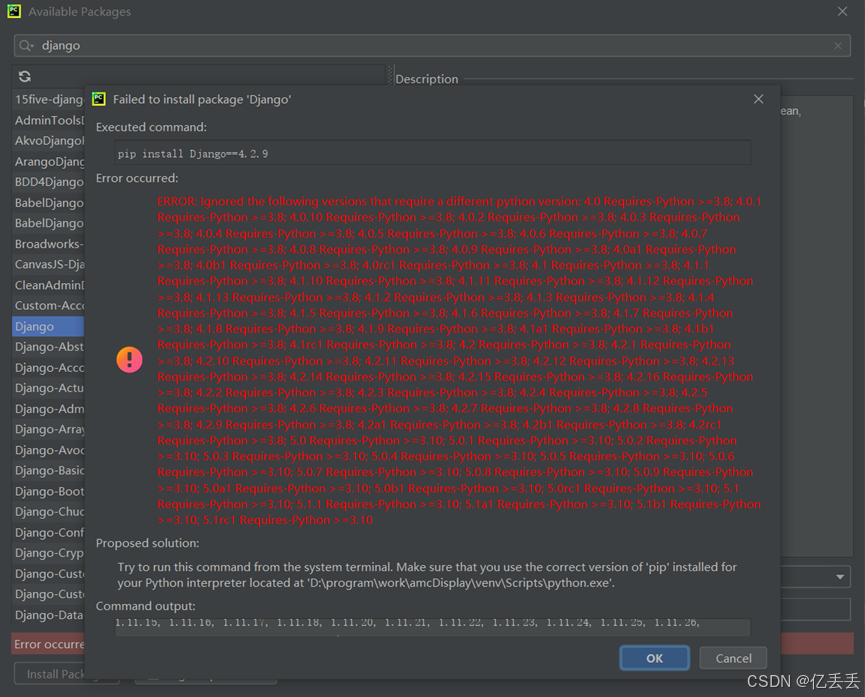This screenshot has height=697, width=865.
Task: Select the 15five-django package row
Action: pyautogui.click(x=49, y=99)
